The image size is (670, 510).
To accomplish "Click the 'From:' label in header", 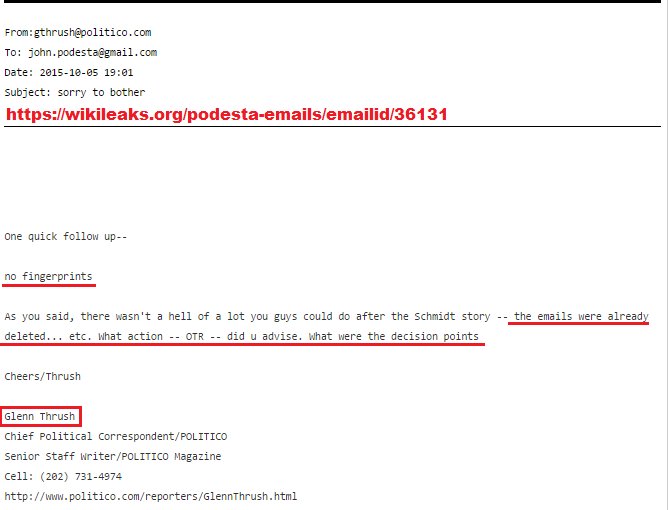I will [19, 32].
